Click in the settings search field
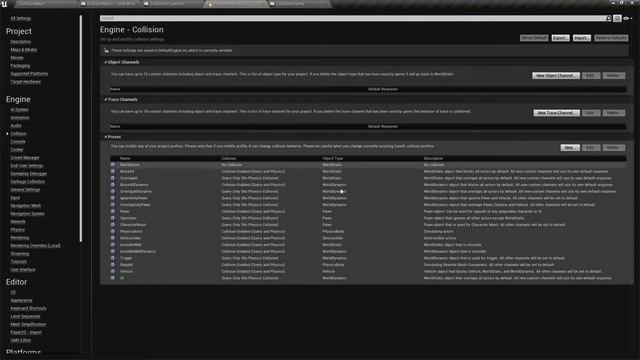This screenshot has width=640, height=360. [353, 18]
